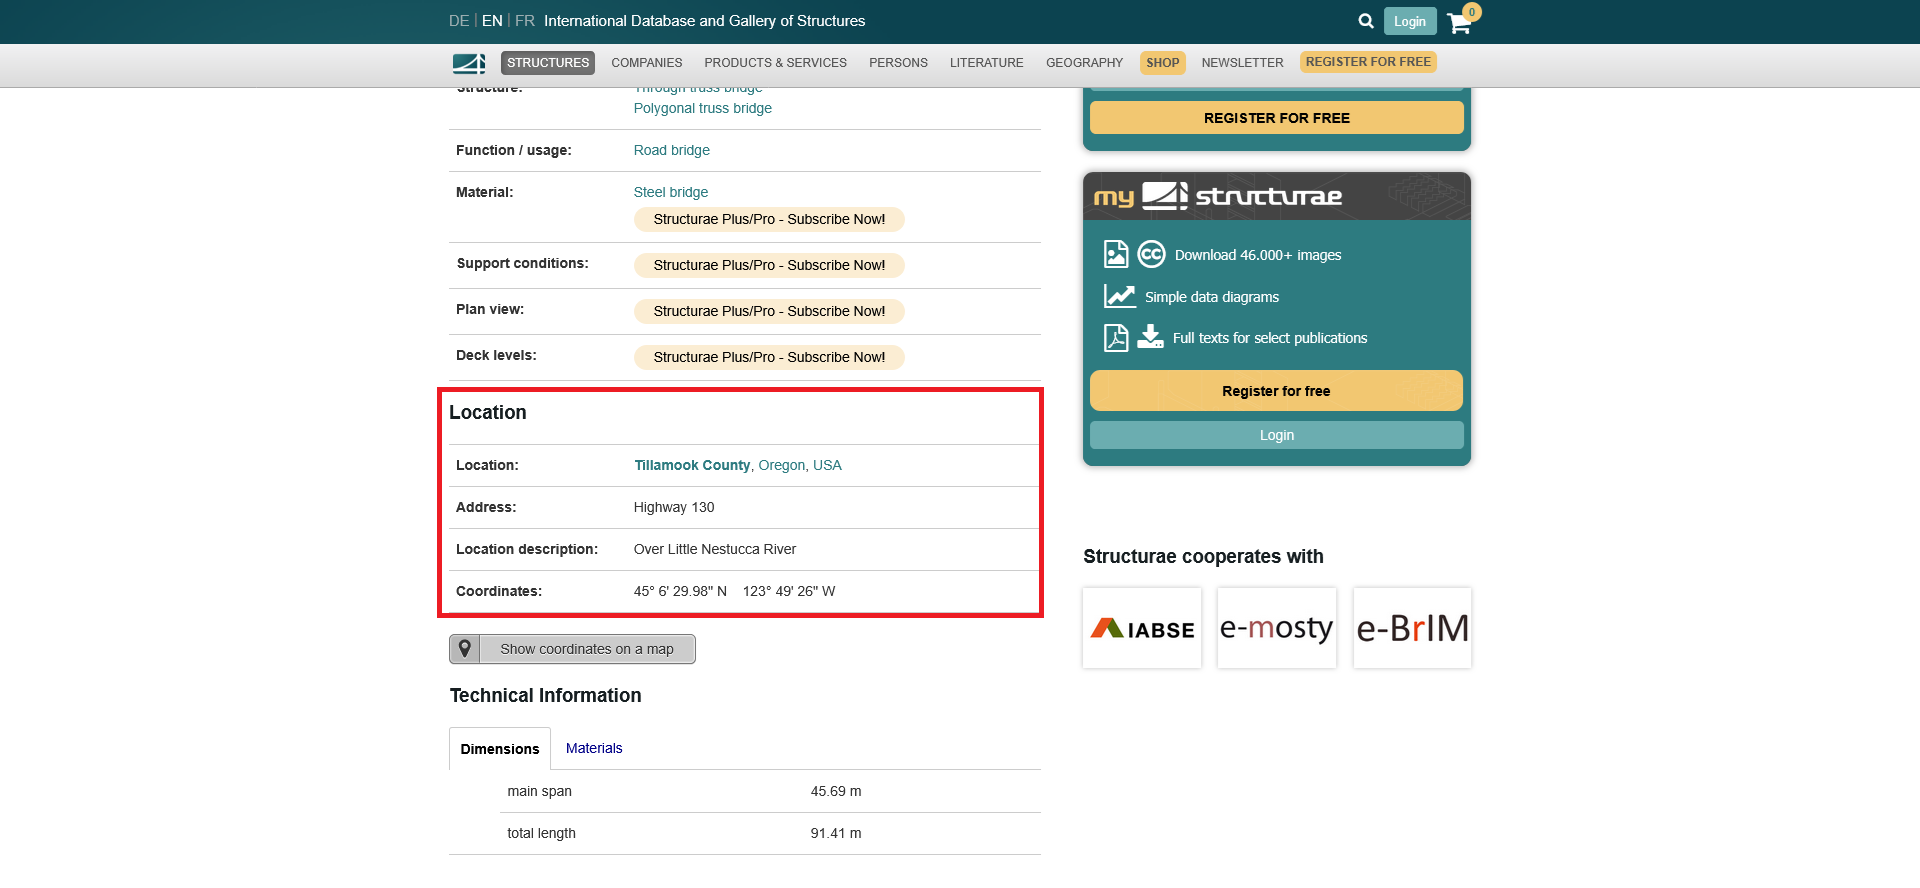The width and height of the screenshot is (1920, 888).
Task: Open the IABSE partner logo
Action: tap(1142, 628)
